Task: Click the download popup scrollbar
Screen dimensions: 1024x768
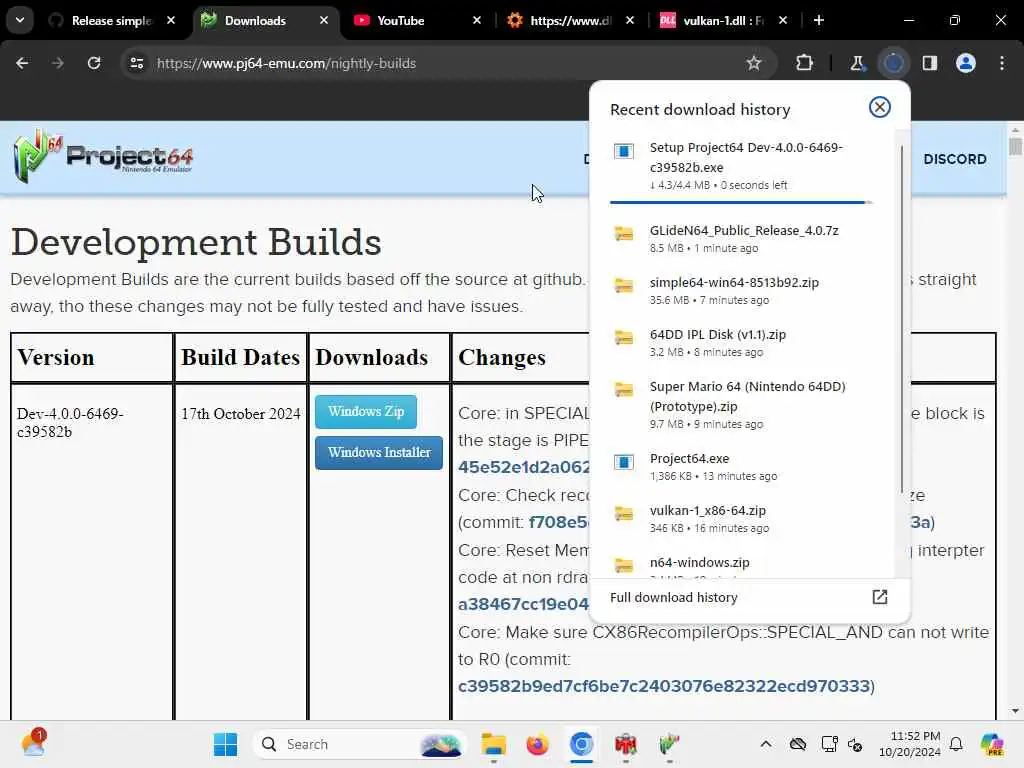Action: point(902,319)
